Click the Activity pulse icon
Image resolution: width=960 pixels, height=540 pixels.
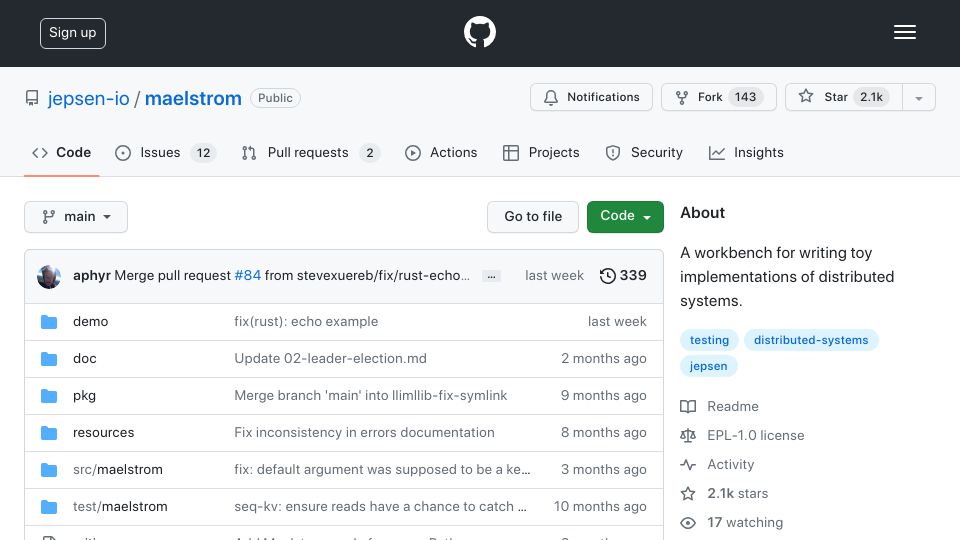(688, 465)
